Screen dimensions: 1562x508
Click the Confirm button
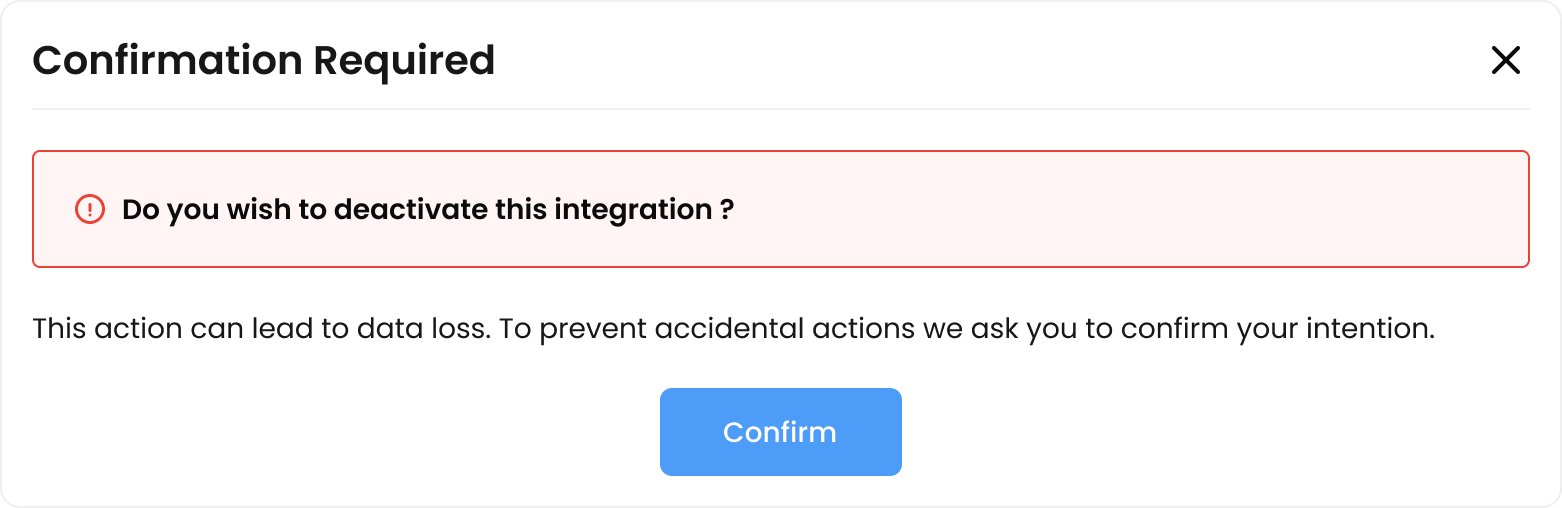click(x=780, y=432)
